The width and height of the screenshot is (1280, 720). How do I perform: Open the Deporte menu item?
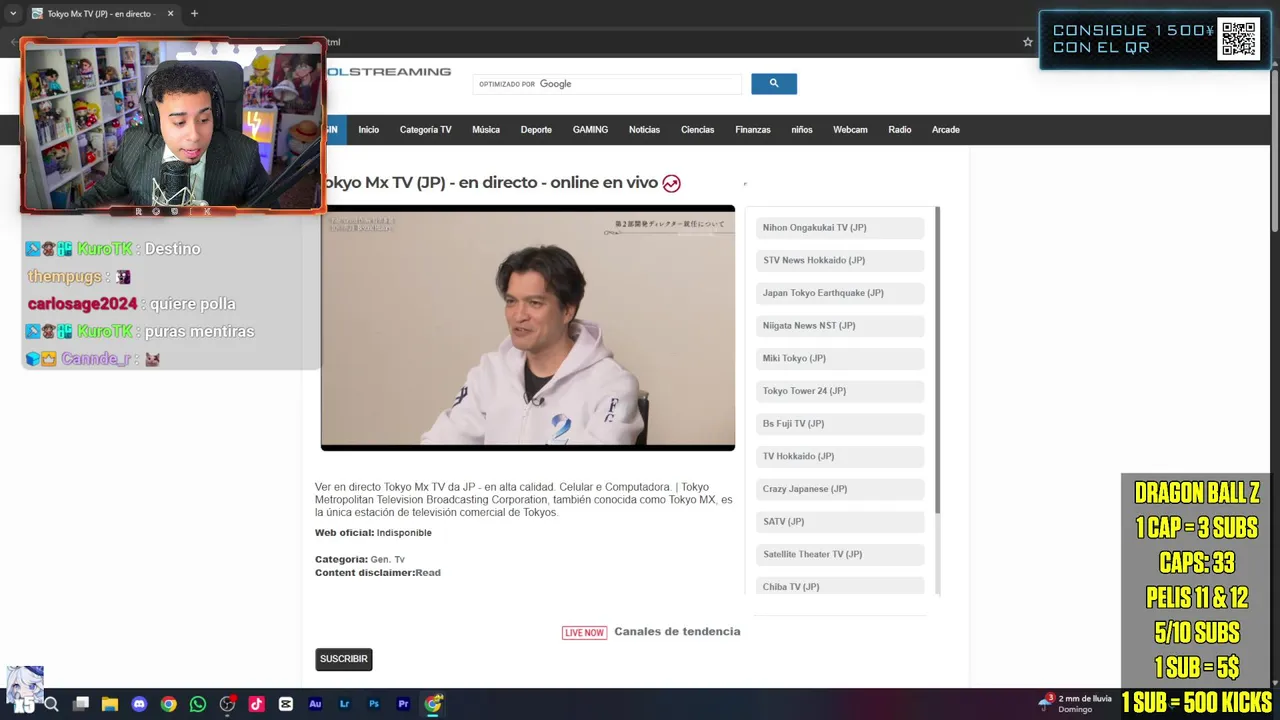(536, 130)
